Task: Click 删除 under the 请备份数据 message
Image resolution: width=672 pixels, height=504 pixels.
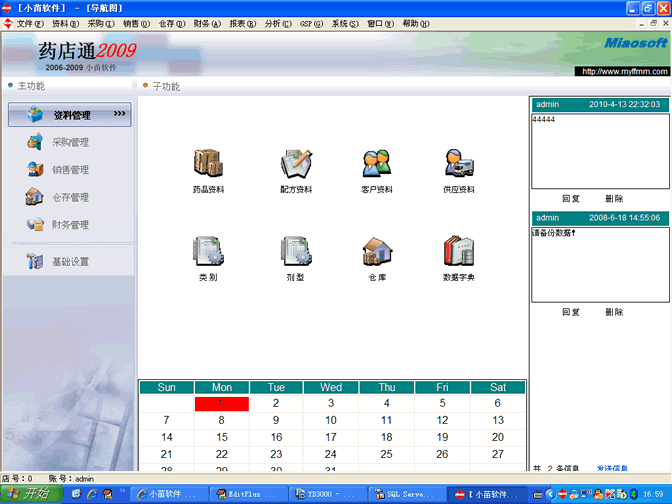Action: (x=614, y=312)
